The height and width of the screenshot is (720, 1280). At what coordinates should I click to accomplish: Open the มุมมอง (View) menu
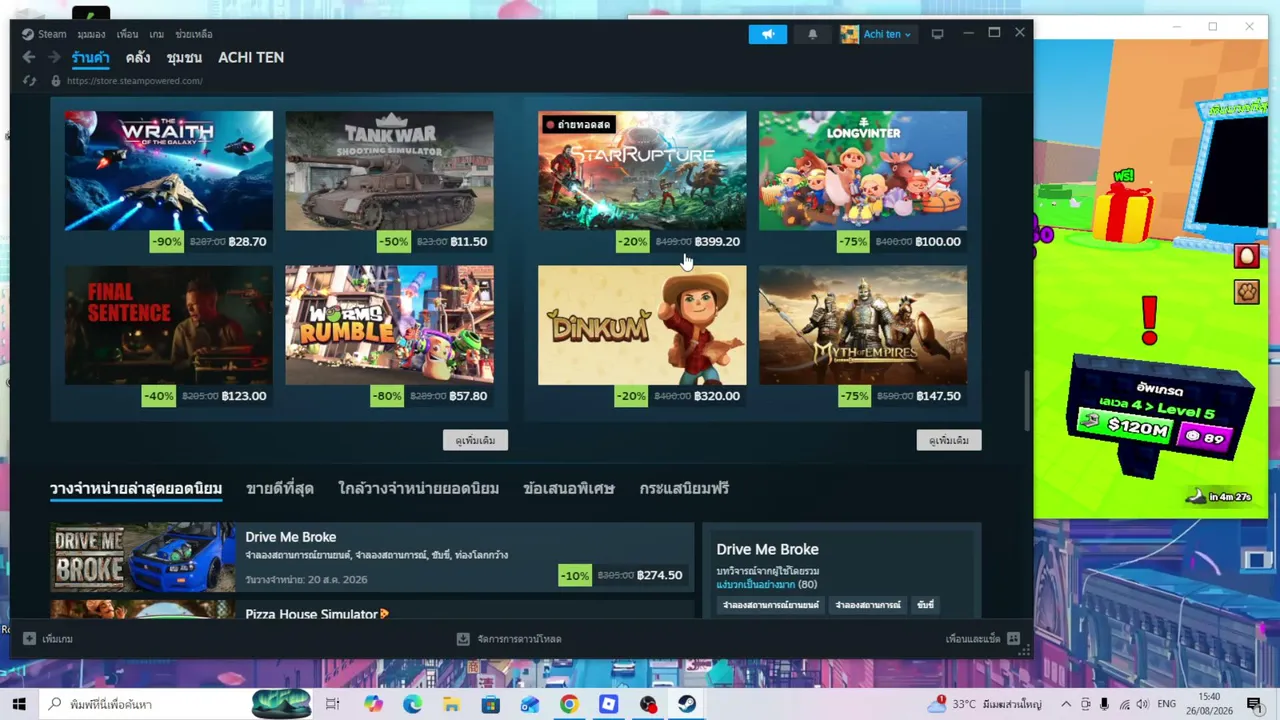click(x=91, y=34)
